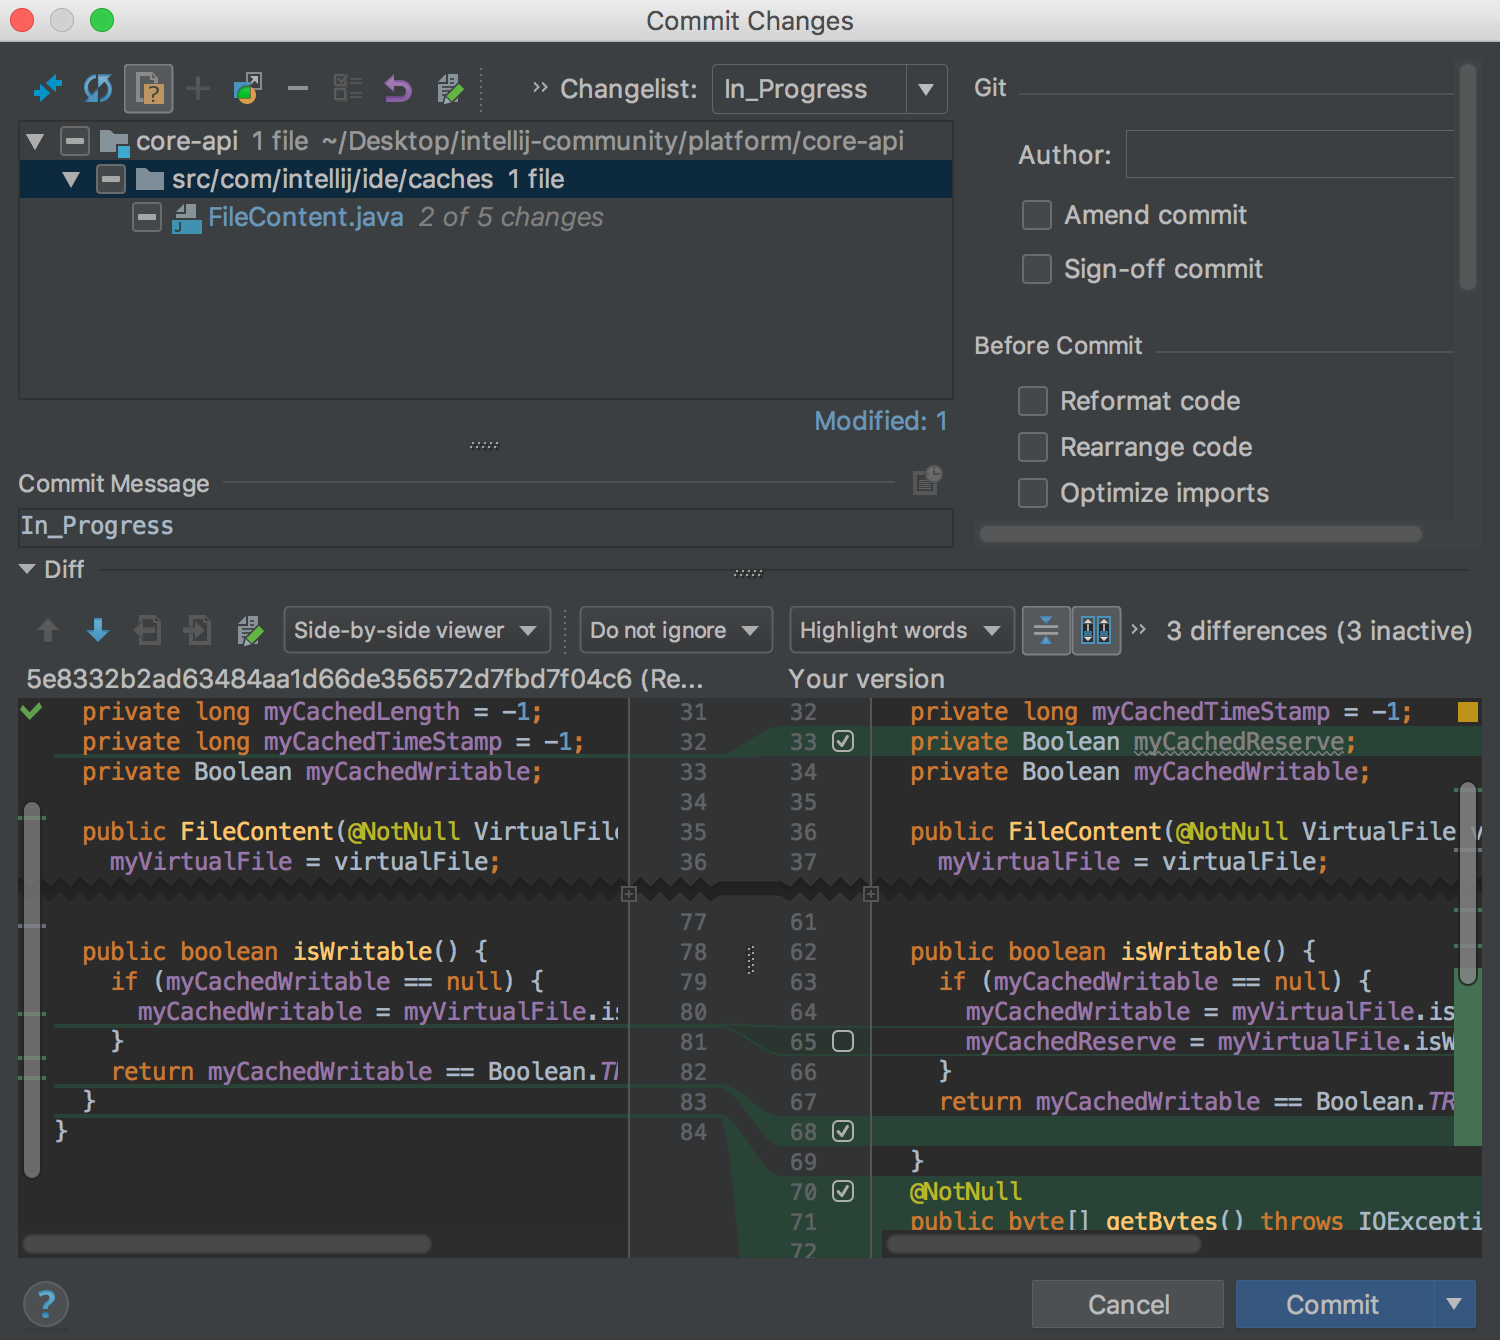Image resolution: width=1500 pixels, height=1340 pixels.
Task: Jump to the next difference with down arrow
Action: click(x=97, y=630)
